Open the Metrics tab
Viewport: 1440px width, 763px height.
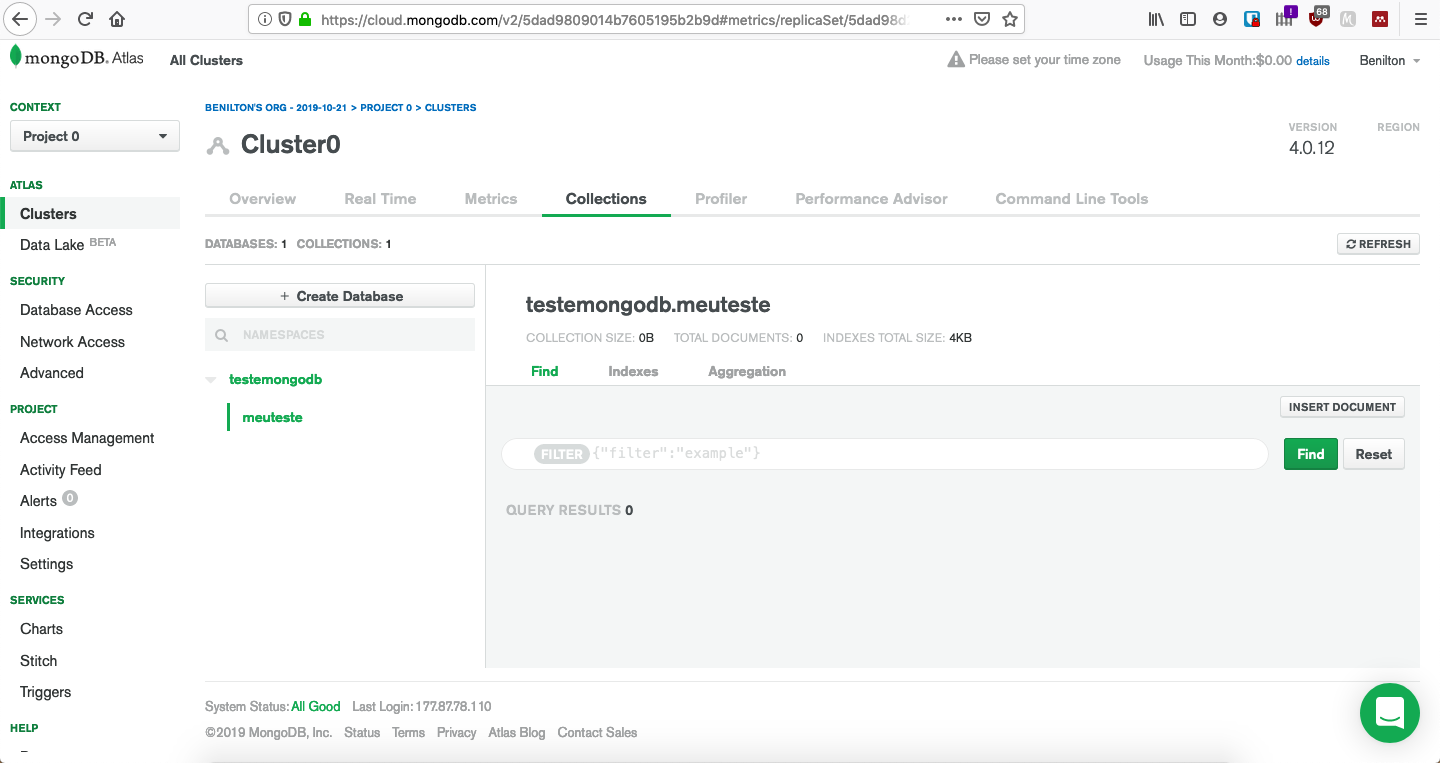[491, 199]
